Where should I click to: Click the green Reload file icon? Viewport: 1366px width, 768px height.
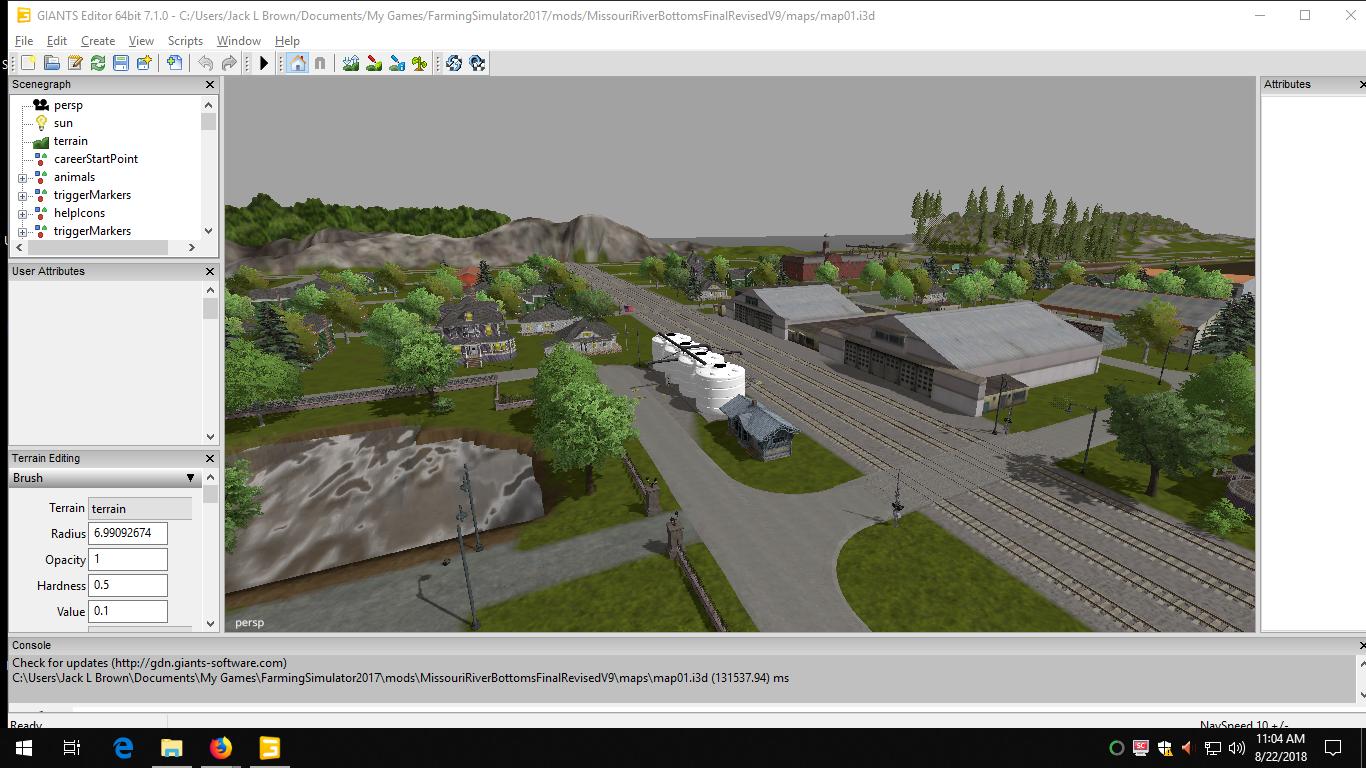pyautogui.click(x=98, y=63)
